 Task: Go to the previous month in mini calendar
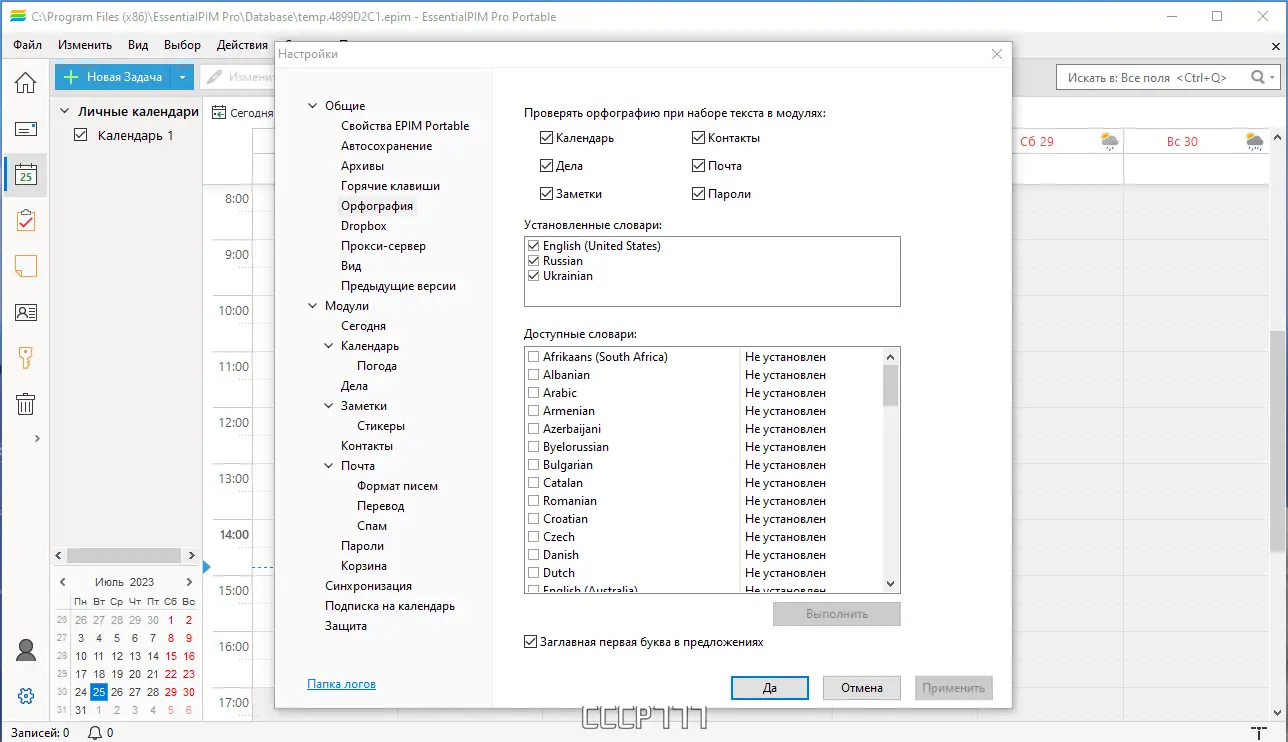click(x=63, y=582)
